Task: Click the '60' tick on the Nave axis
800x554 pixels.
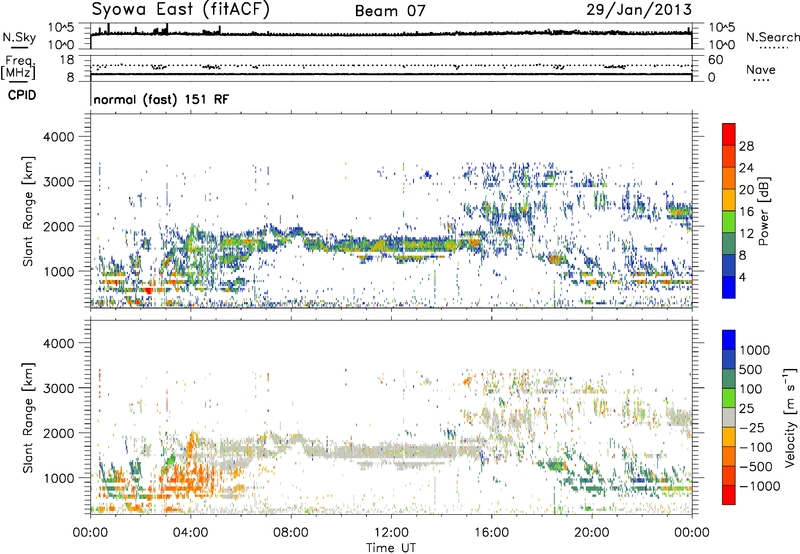Action: click(x=715, y=60)
